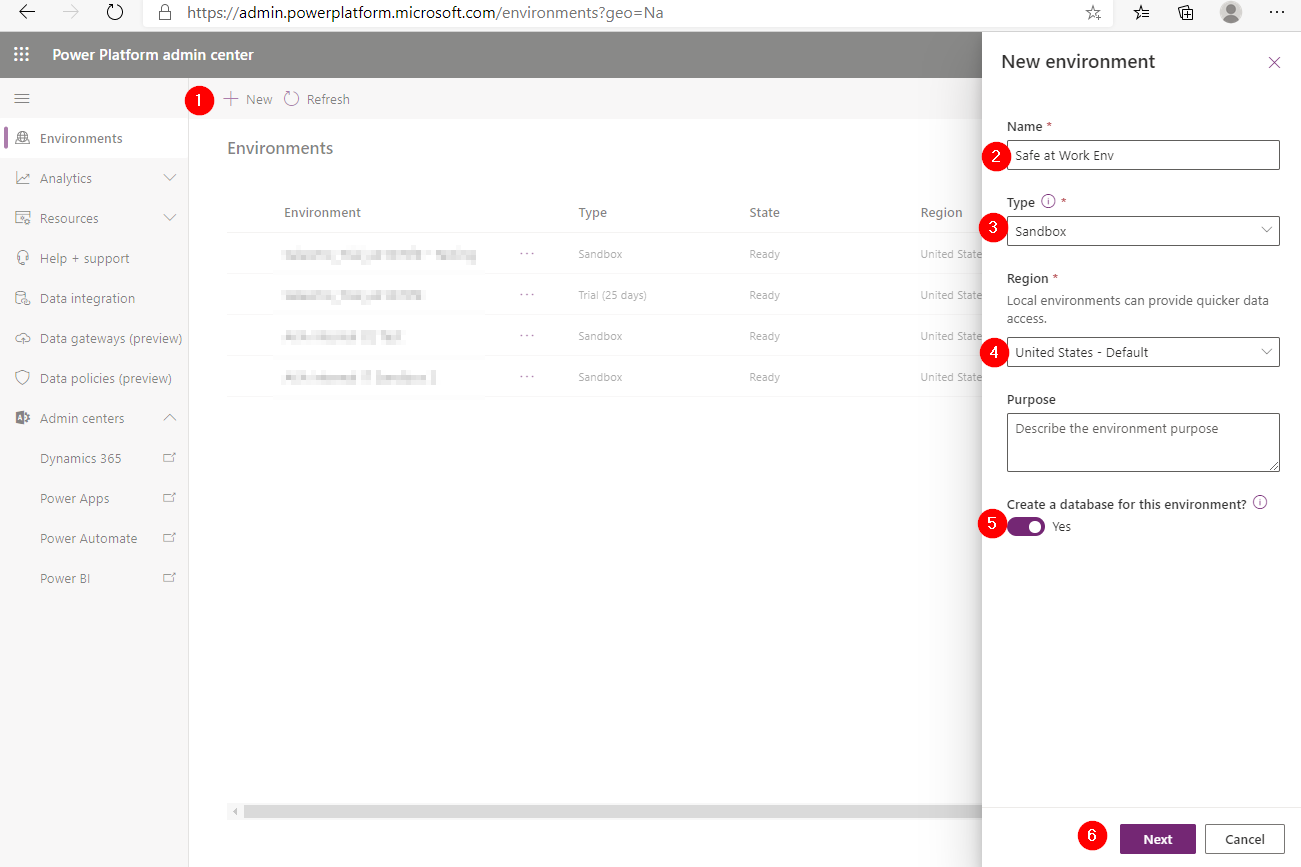Open the Region dropdown for United States
This screenshot has width=1301, height=867.
[1143, 352]
